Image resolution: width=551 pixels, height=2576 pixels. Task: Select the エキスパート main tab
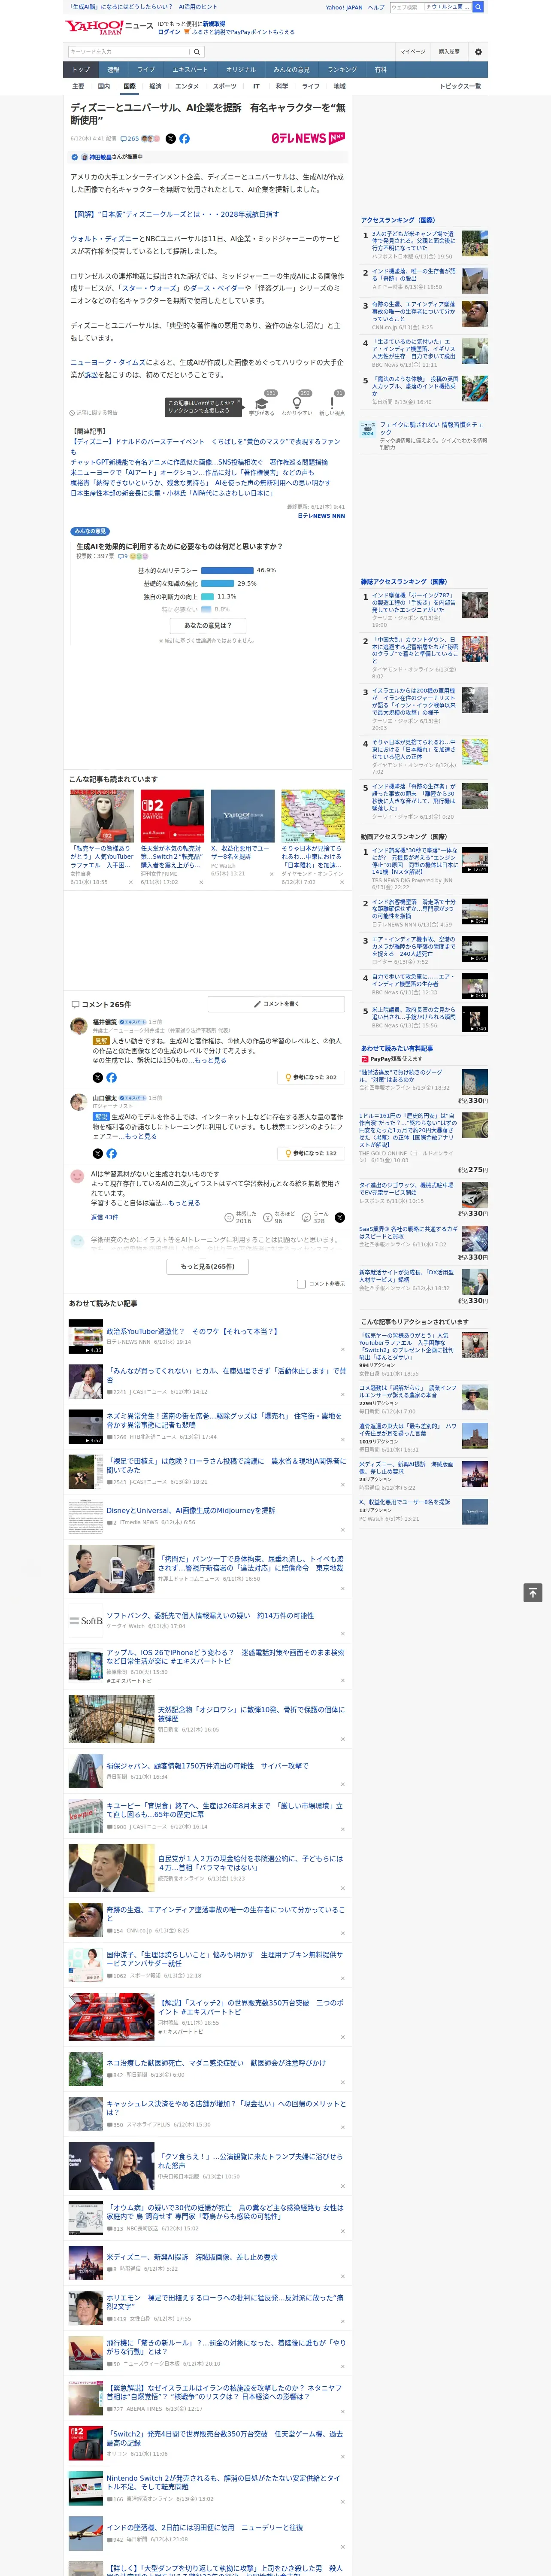(x=190, y=70)
